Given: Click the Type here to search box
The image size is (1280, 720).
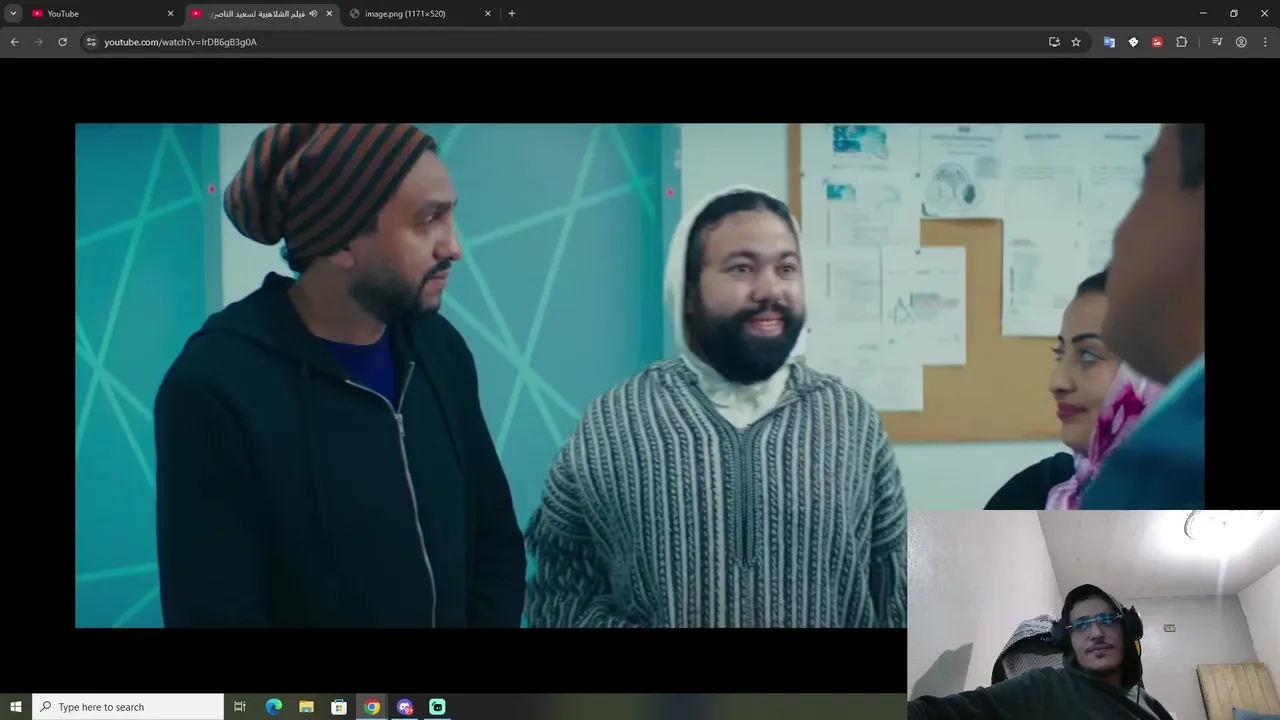Looking at the screenshot, I should tap(128, 707).
